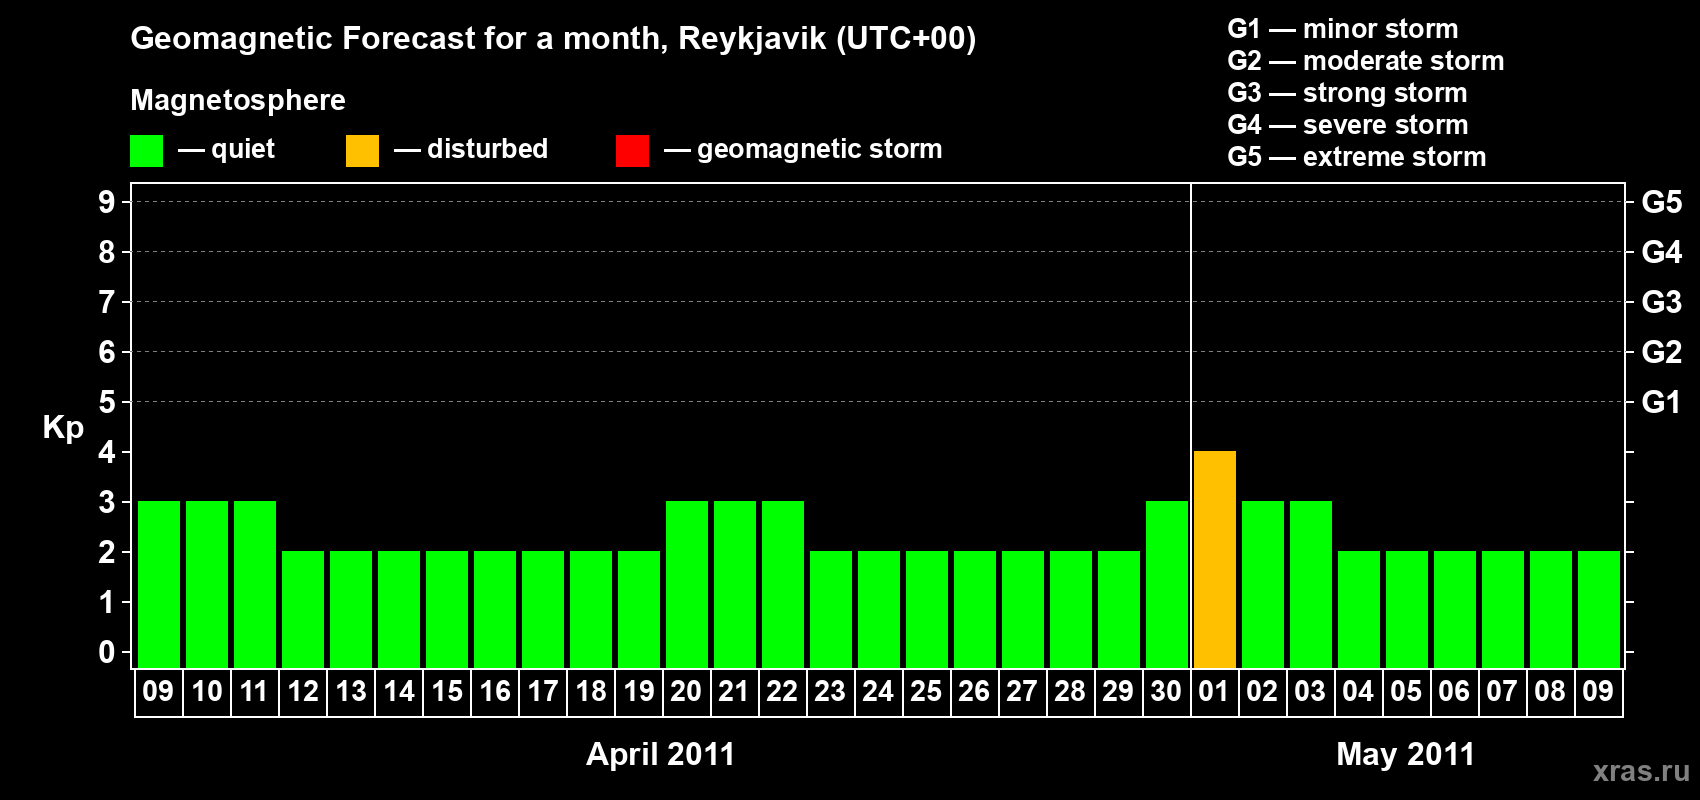The image size is (1700, 800).
Task: Click the 'G2 — moderate storm' legend line
Action: (1366, 61)
